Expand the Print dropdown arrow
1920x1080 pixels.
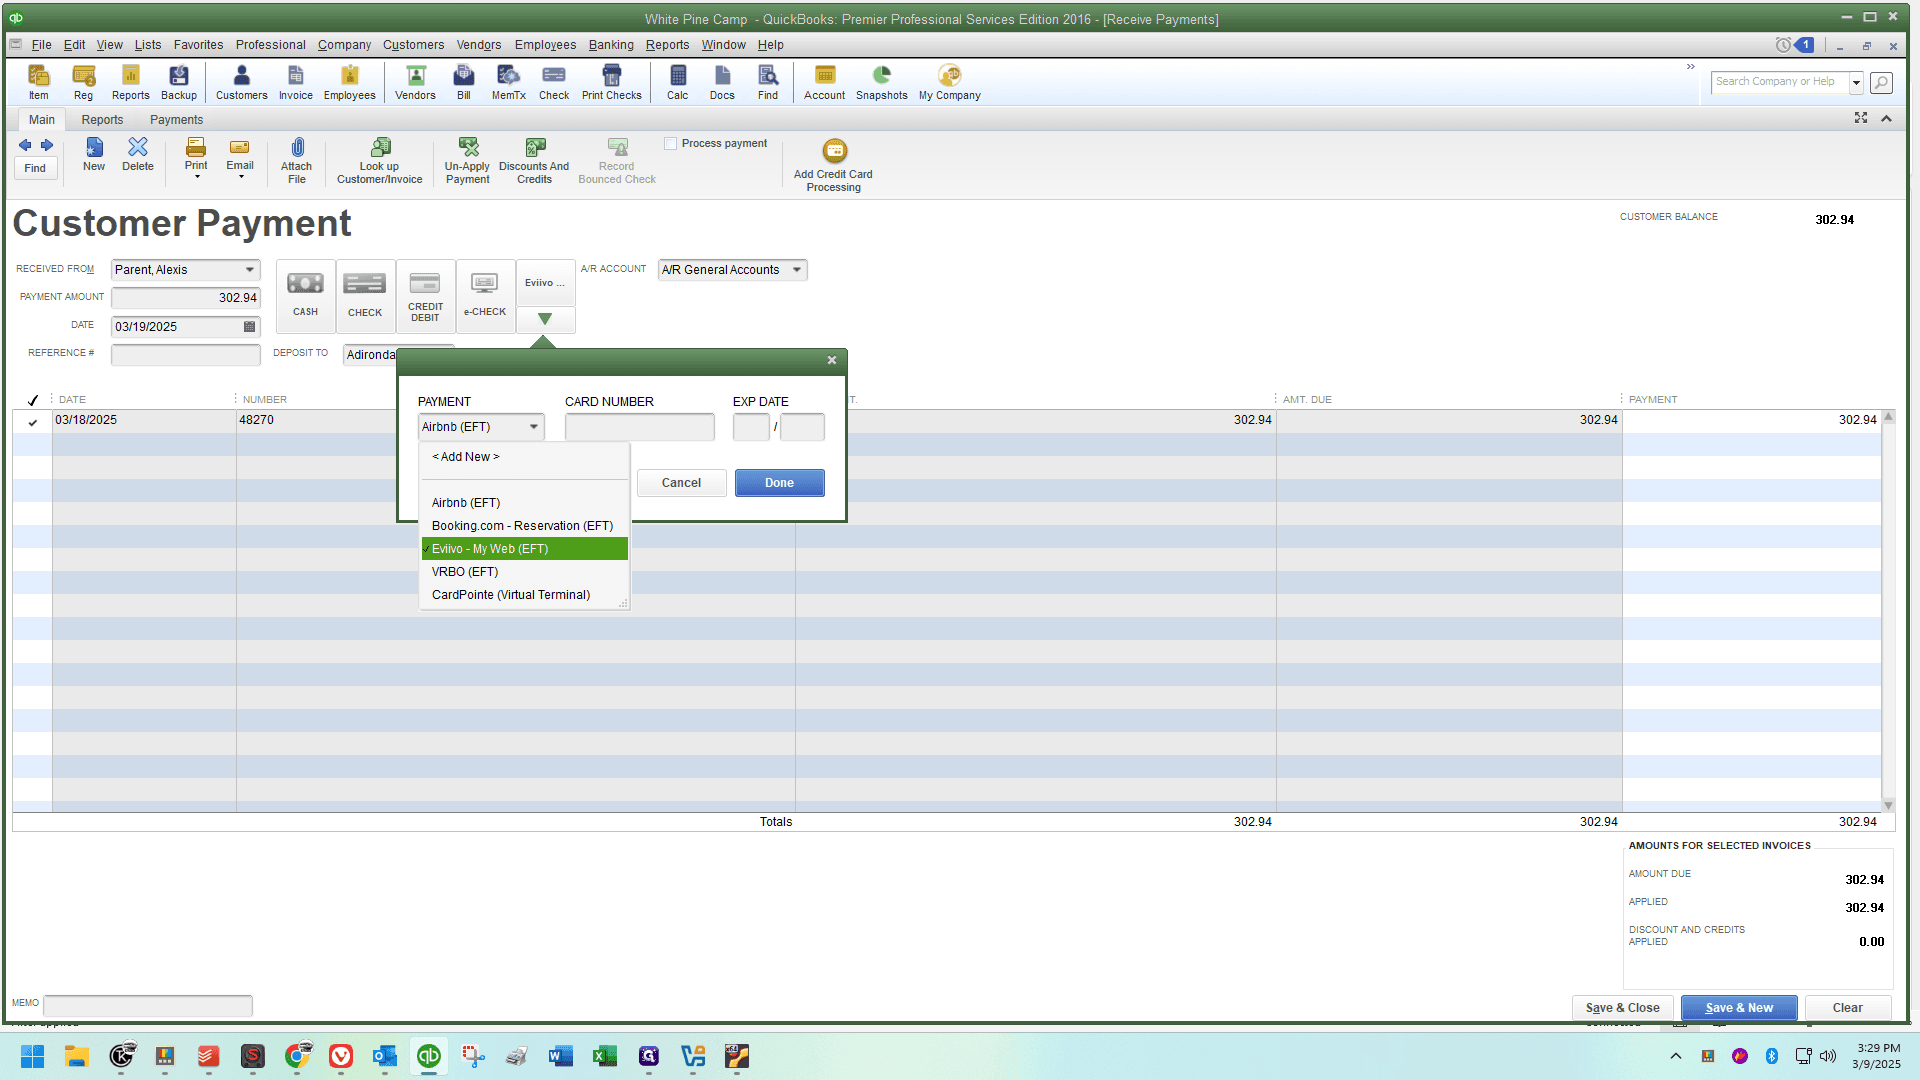(197, 177)
